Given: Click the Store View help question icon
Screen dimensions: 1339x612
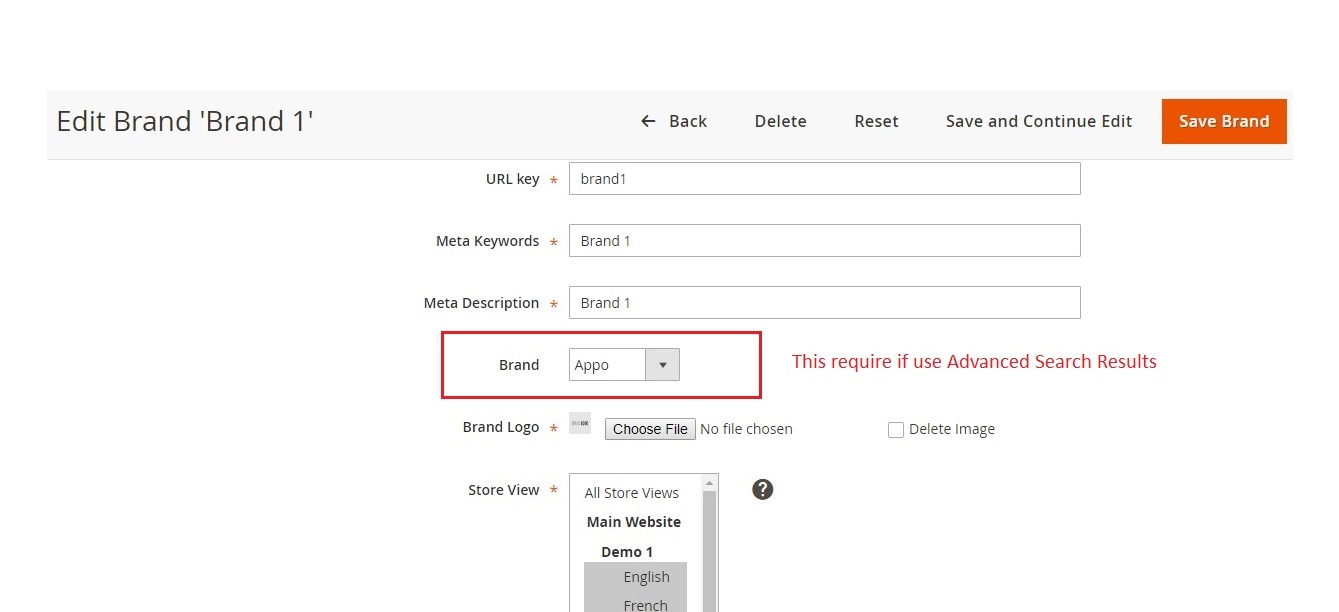Looking at the screenshot, I should 762,489.
